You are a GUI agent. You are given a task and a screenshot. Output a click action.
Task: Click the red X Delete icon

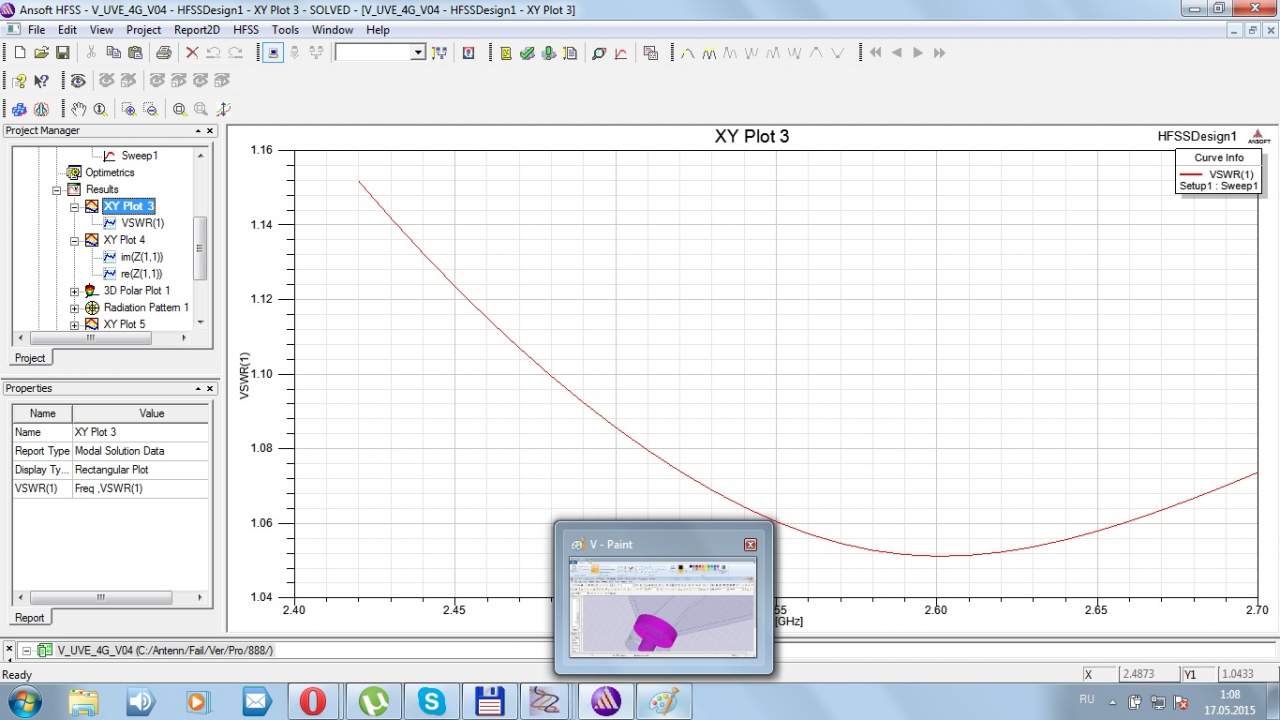[x=192, y=53]
